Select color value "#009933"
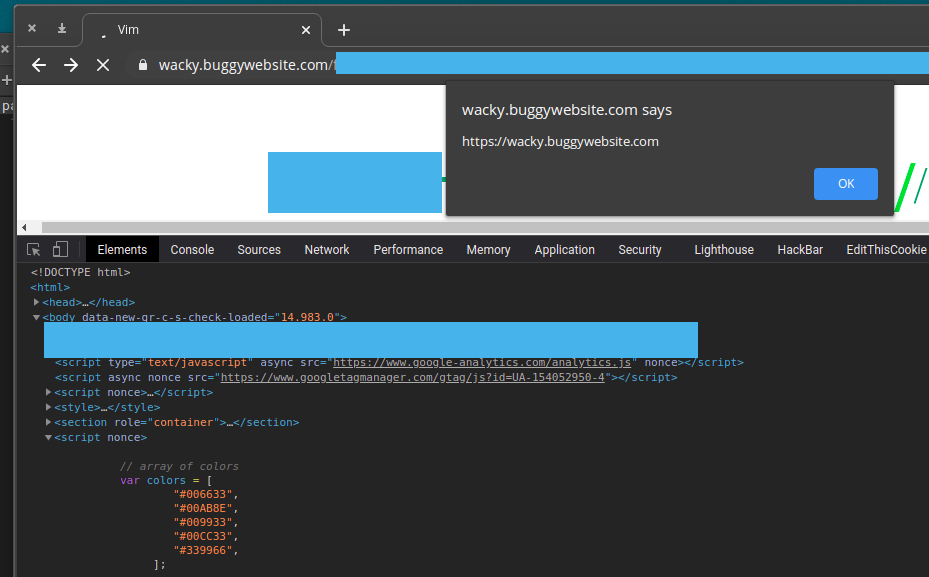Viewport: 929px width, 577px height. (x=203, y=522)
